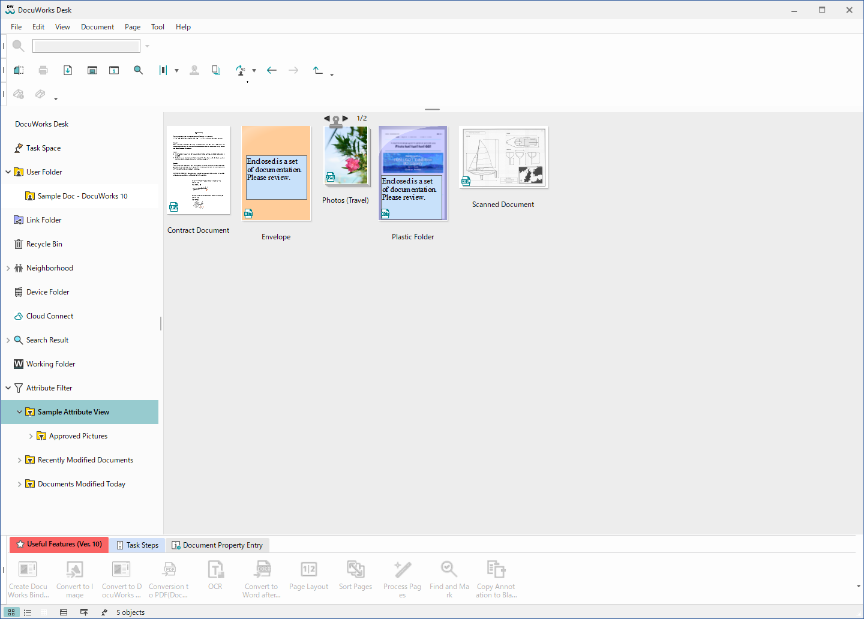The image size is (864, 619).
Task: Expand the Approved Pictures node
Action: 30,436
